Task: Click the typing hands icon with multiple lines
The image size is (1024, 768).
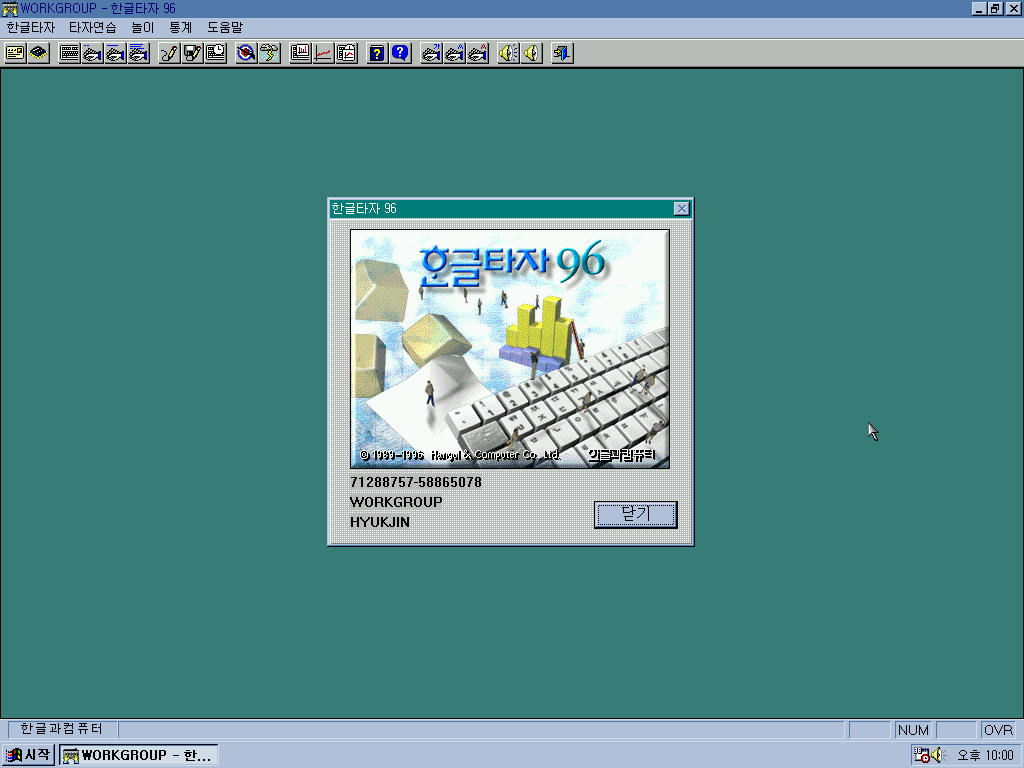Action: tap(138, 53)
